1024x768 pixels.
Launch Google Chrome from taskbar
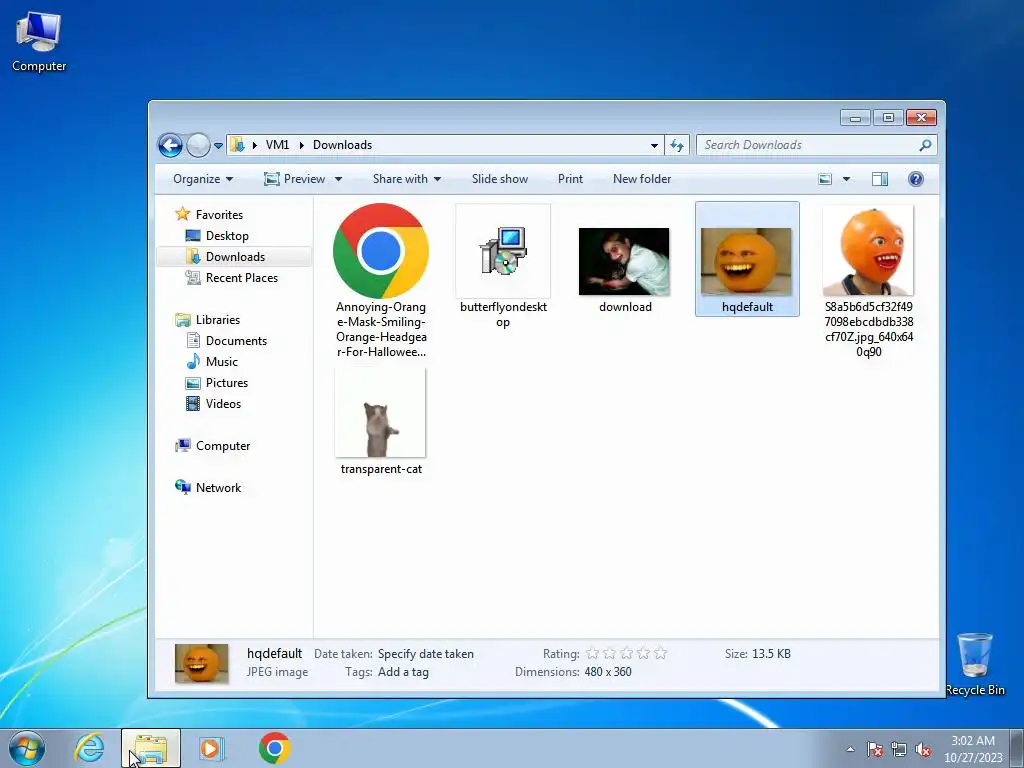click(x=274, y=748)
